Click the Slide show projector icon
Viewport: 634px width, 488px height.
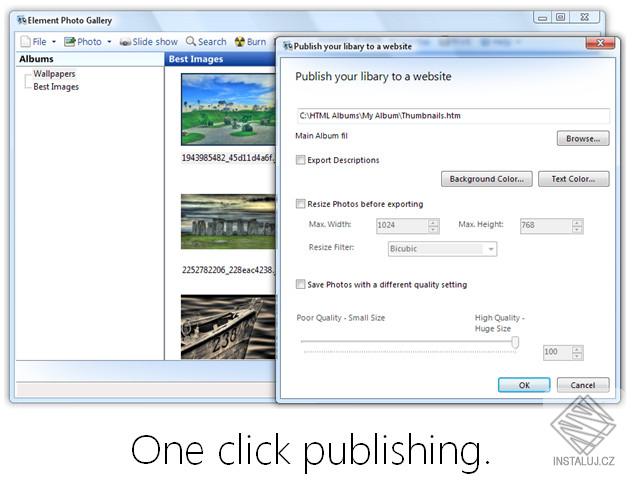click(x=125, y=42)
